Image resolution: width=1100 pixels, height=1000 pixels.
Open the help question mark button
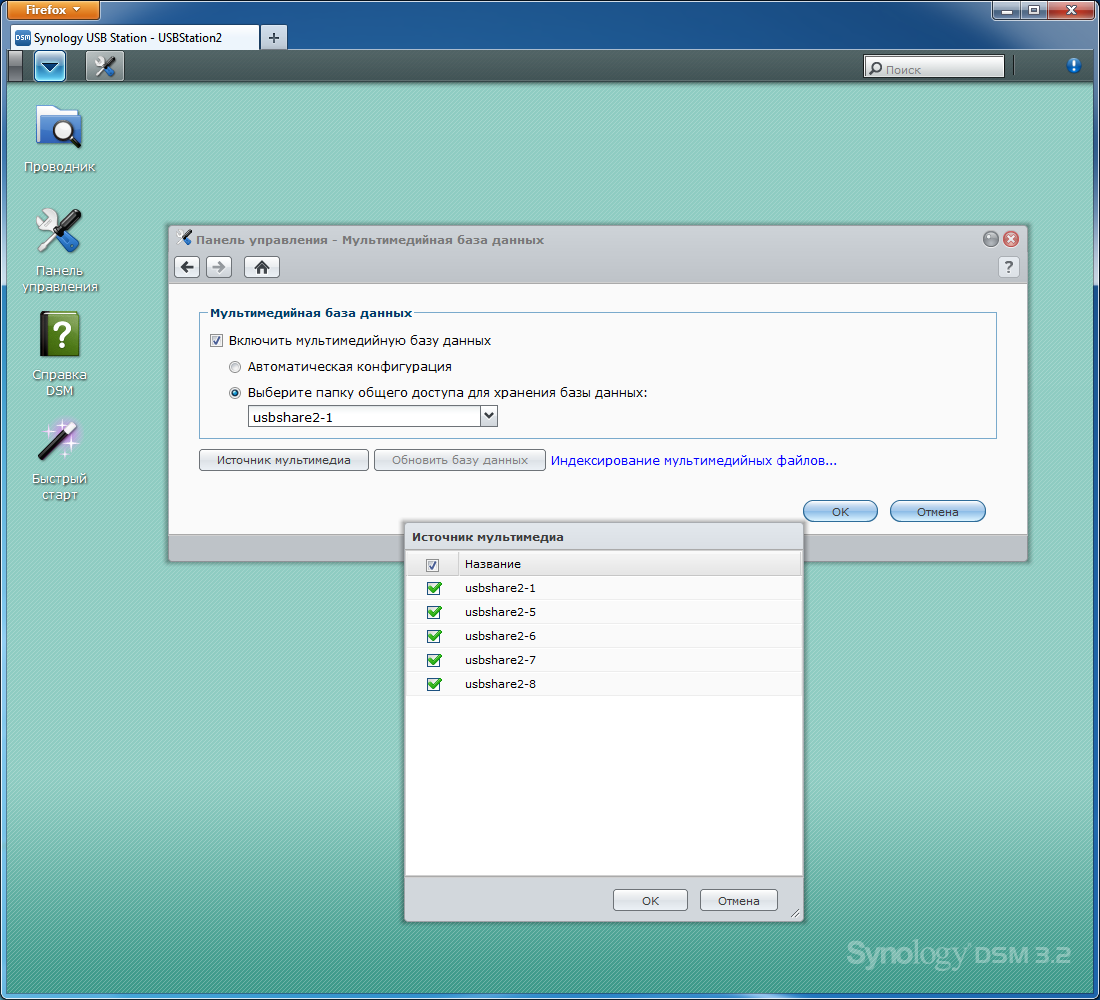click(x=1008, y=267)
